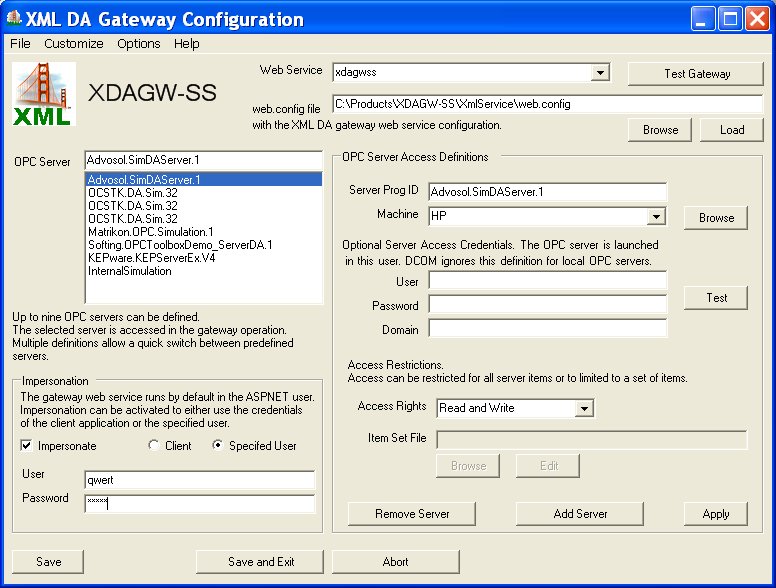
Task: Open the Help menu
Action: click(x=187, y=44)
